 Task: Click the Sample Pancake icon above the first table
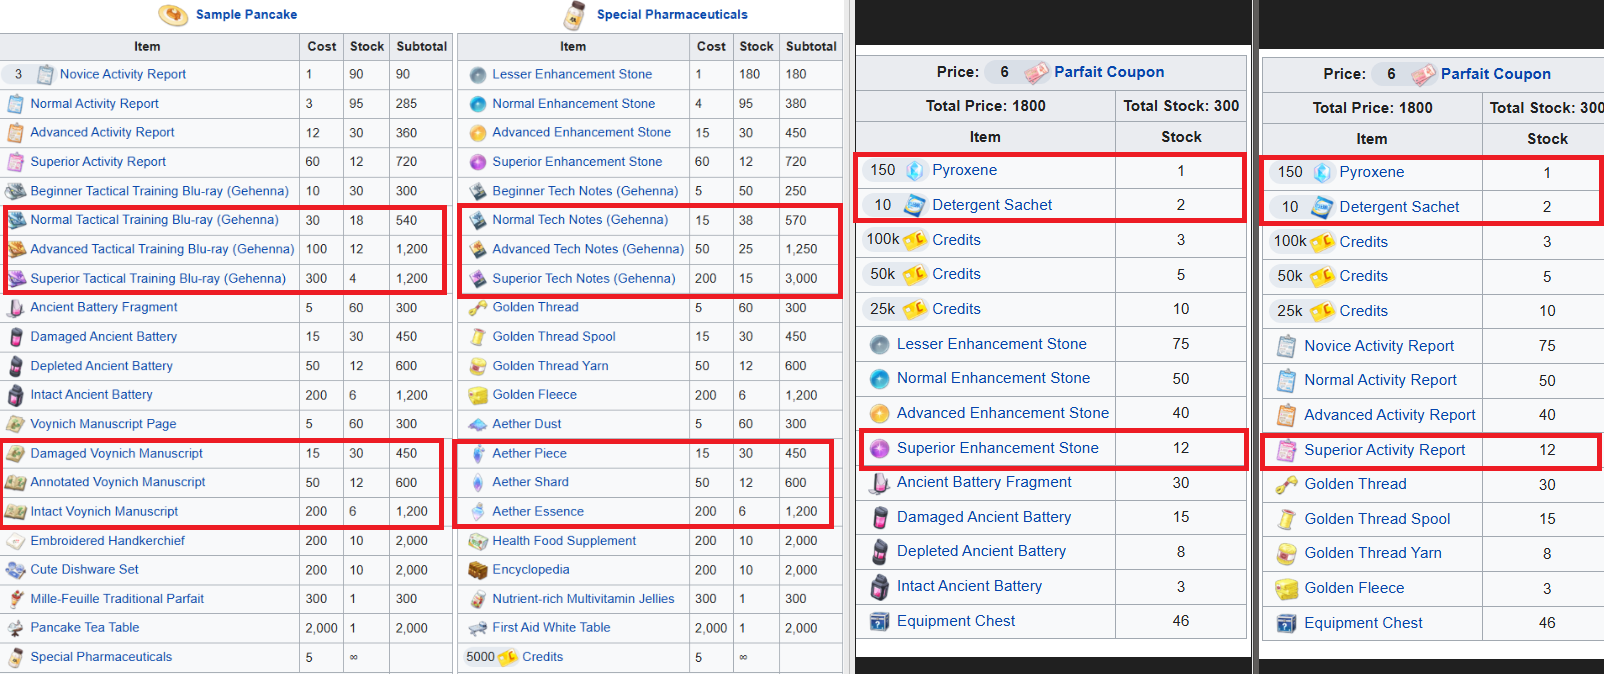[173, 14]
